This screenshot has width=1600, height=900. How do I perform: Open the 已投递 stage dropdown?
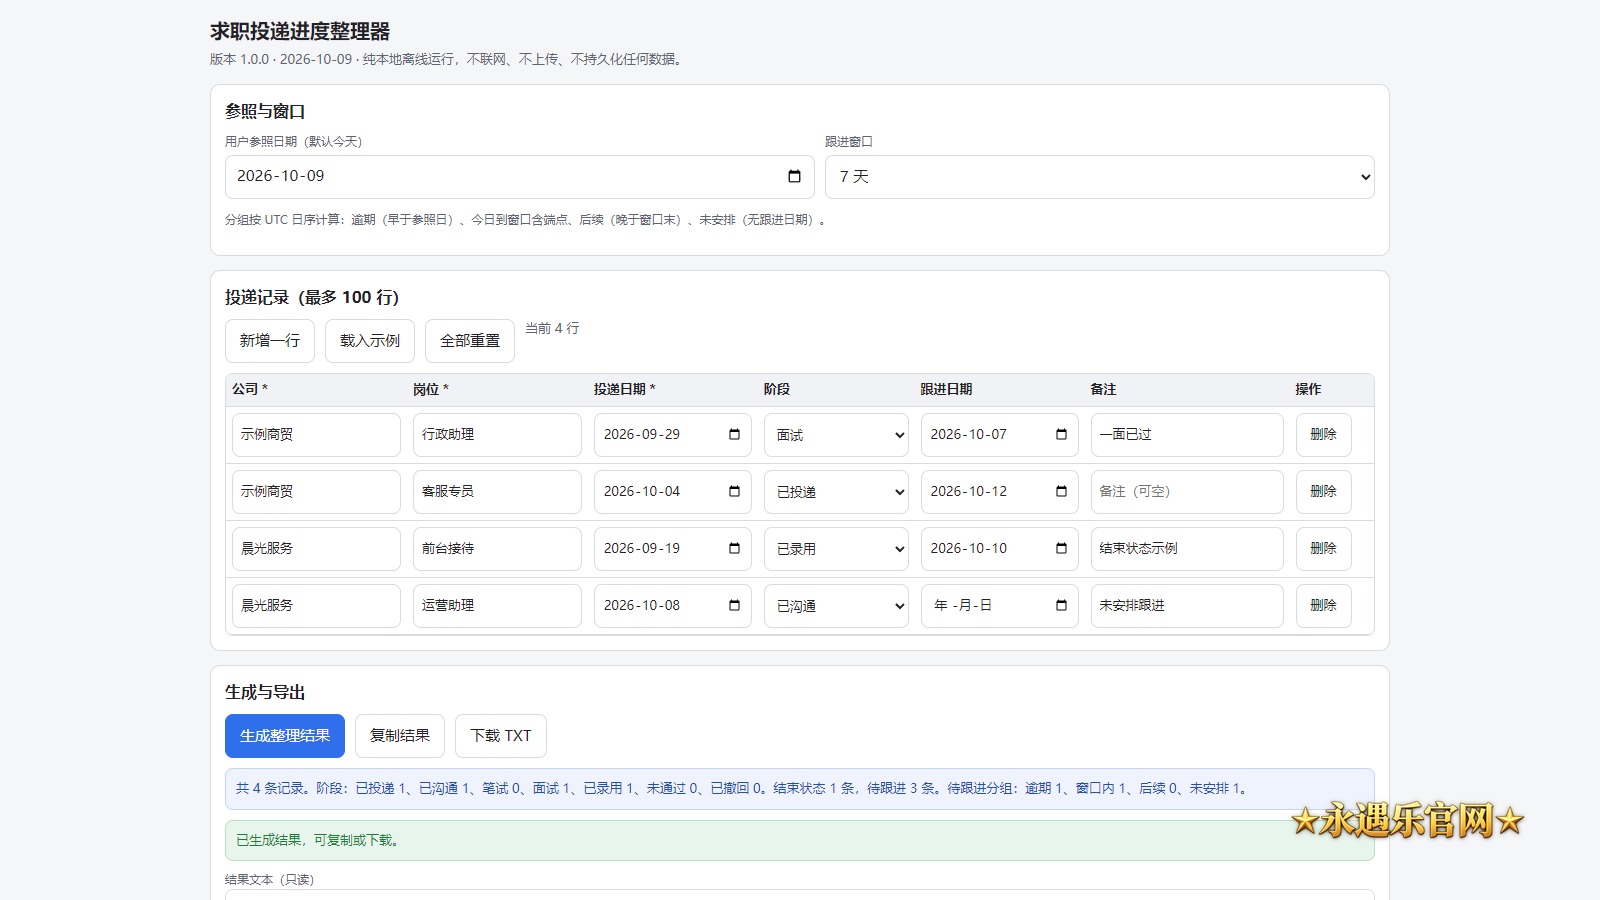click(836, 492)
